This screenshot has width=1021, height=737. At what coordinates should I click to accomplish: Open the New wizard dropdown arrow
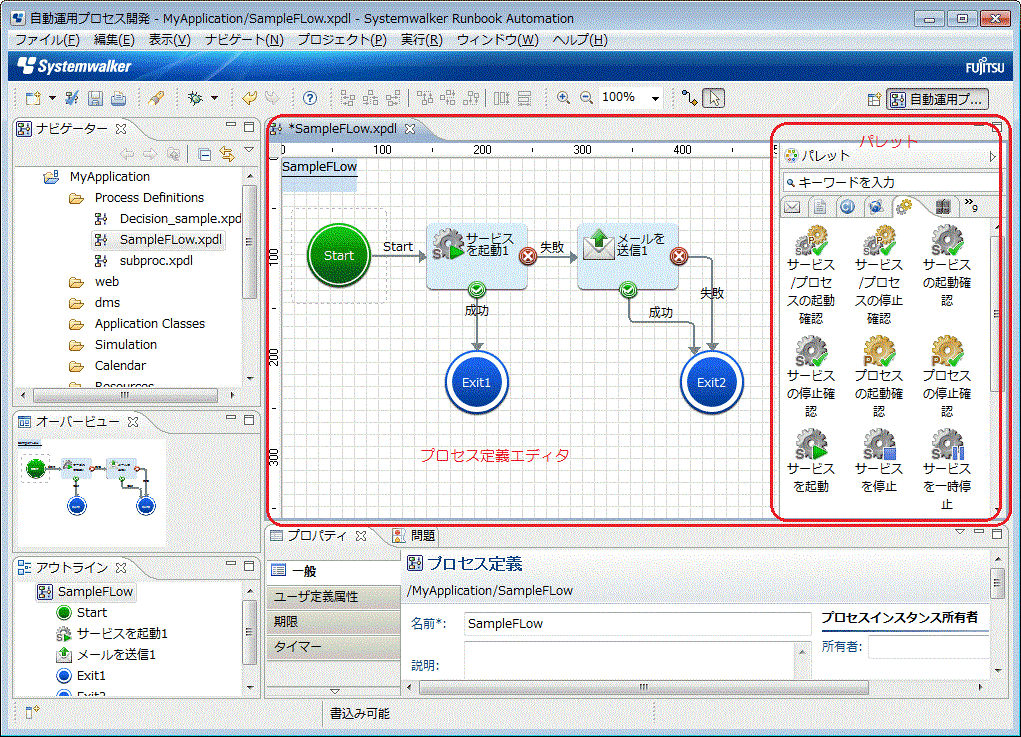[x=52, y=98]
